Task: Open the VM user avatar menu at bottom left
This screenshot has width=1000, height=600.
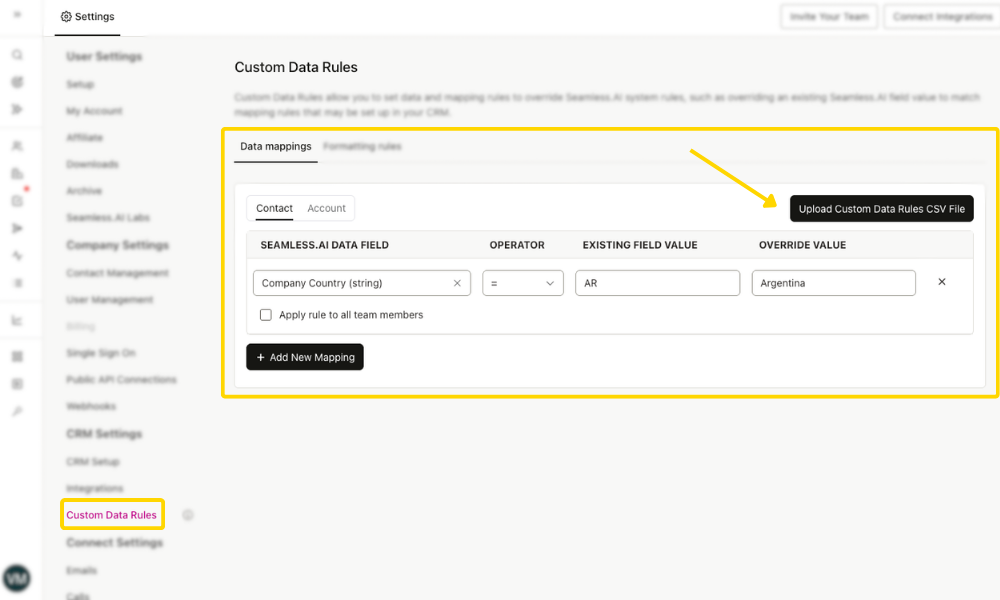Action: tap(17, 578)
